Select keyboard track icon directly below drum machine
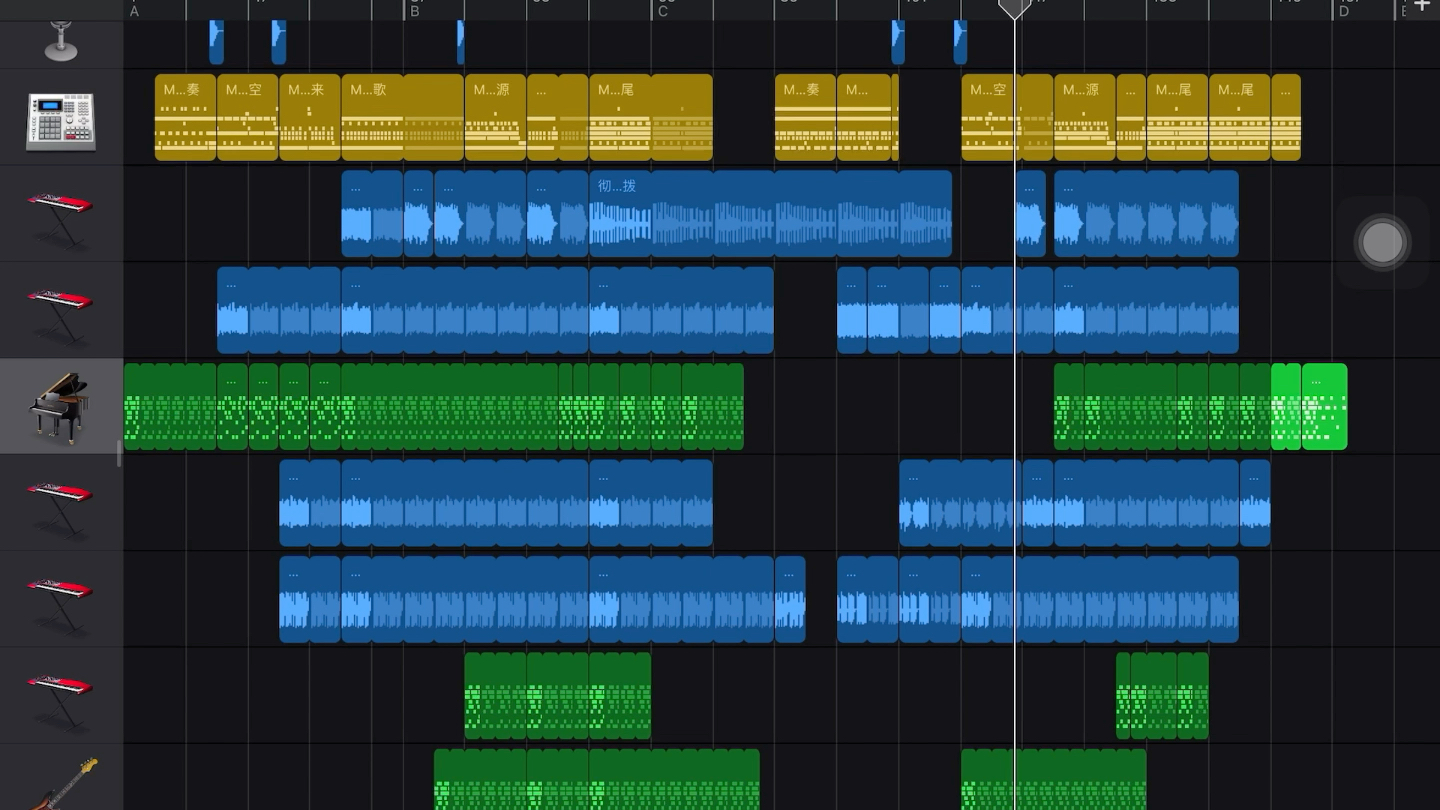Image resolution: width=1440 pixels, height=810 pixels. coord(61,217)
